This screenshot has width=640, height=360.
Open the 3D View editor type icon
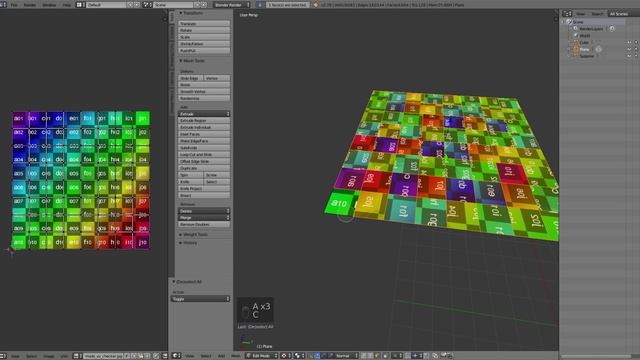point(176,356)
